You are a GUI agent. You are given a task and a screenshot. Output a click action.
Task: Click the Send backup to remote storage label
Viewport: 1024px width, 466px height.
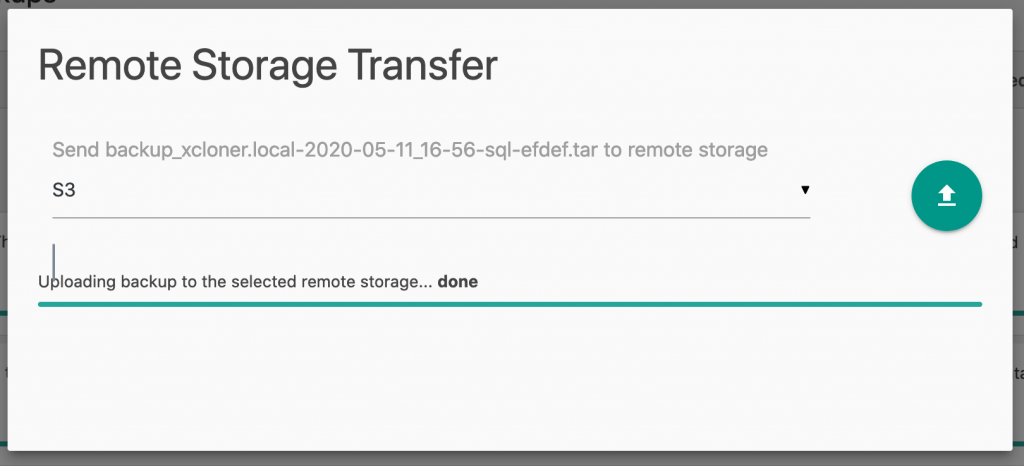(x=410, y=150)
